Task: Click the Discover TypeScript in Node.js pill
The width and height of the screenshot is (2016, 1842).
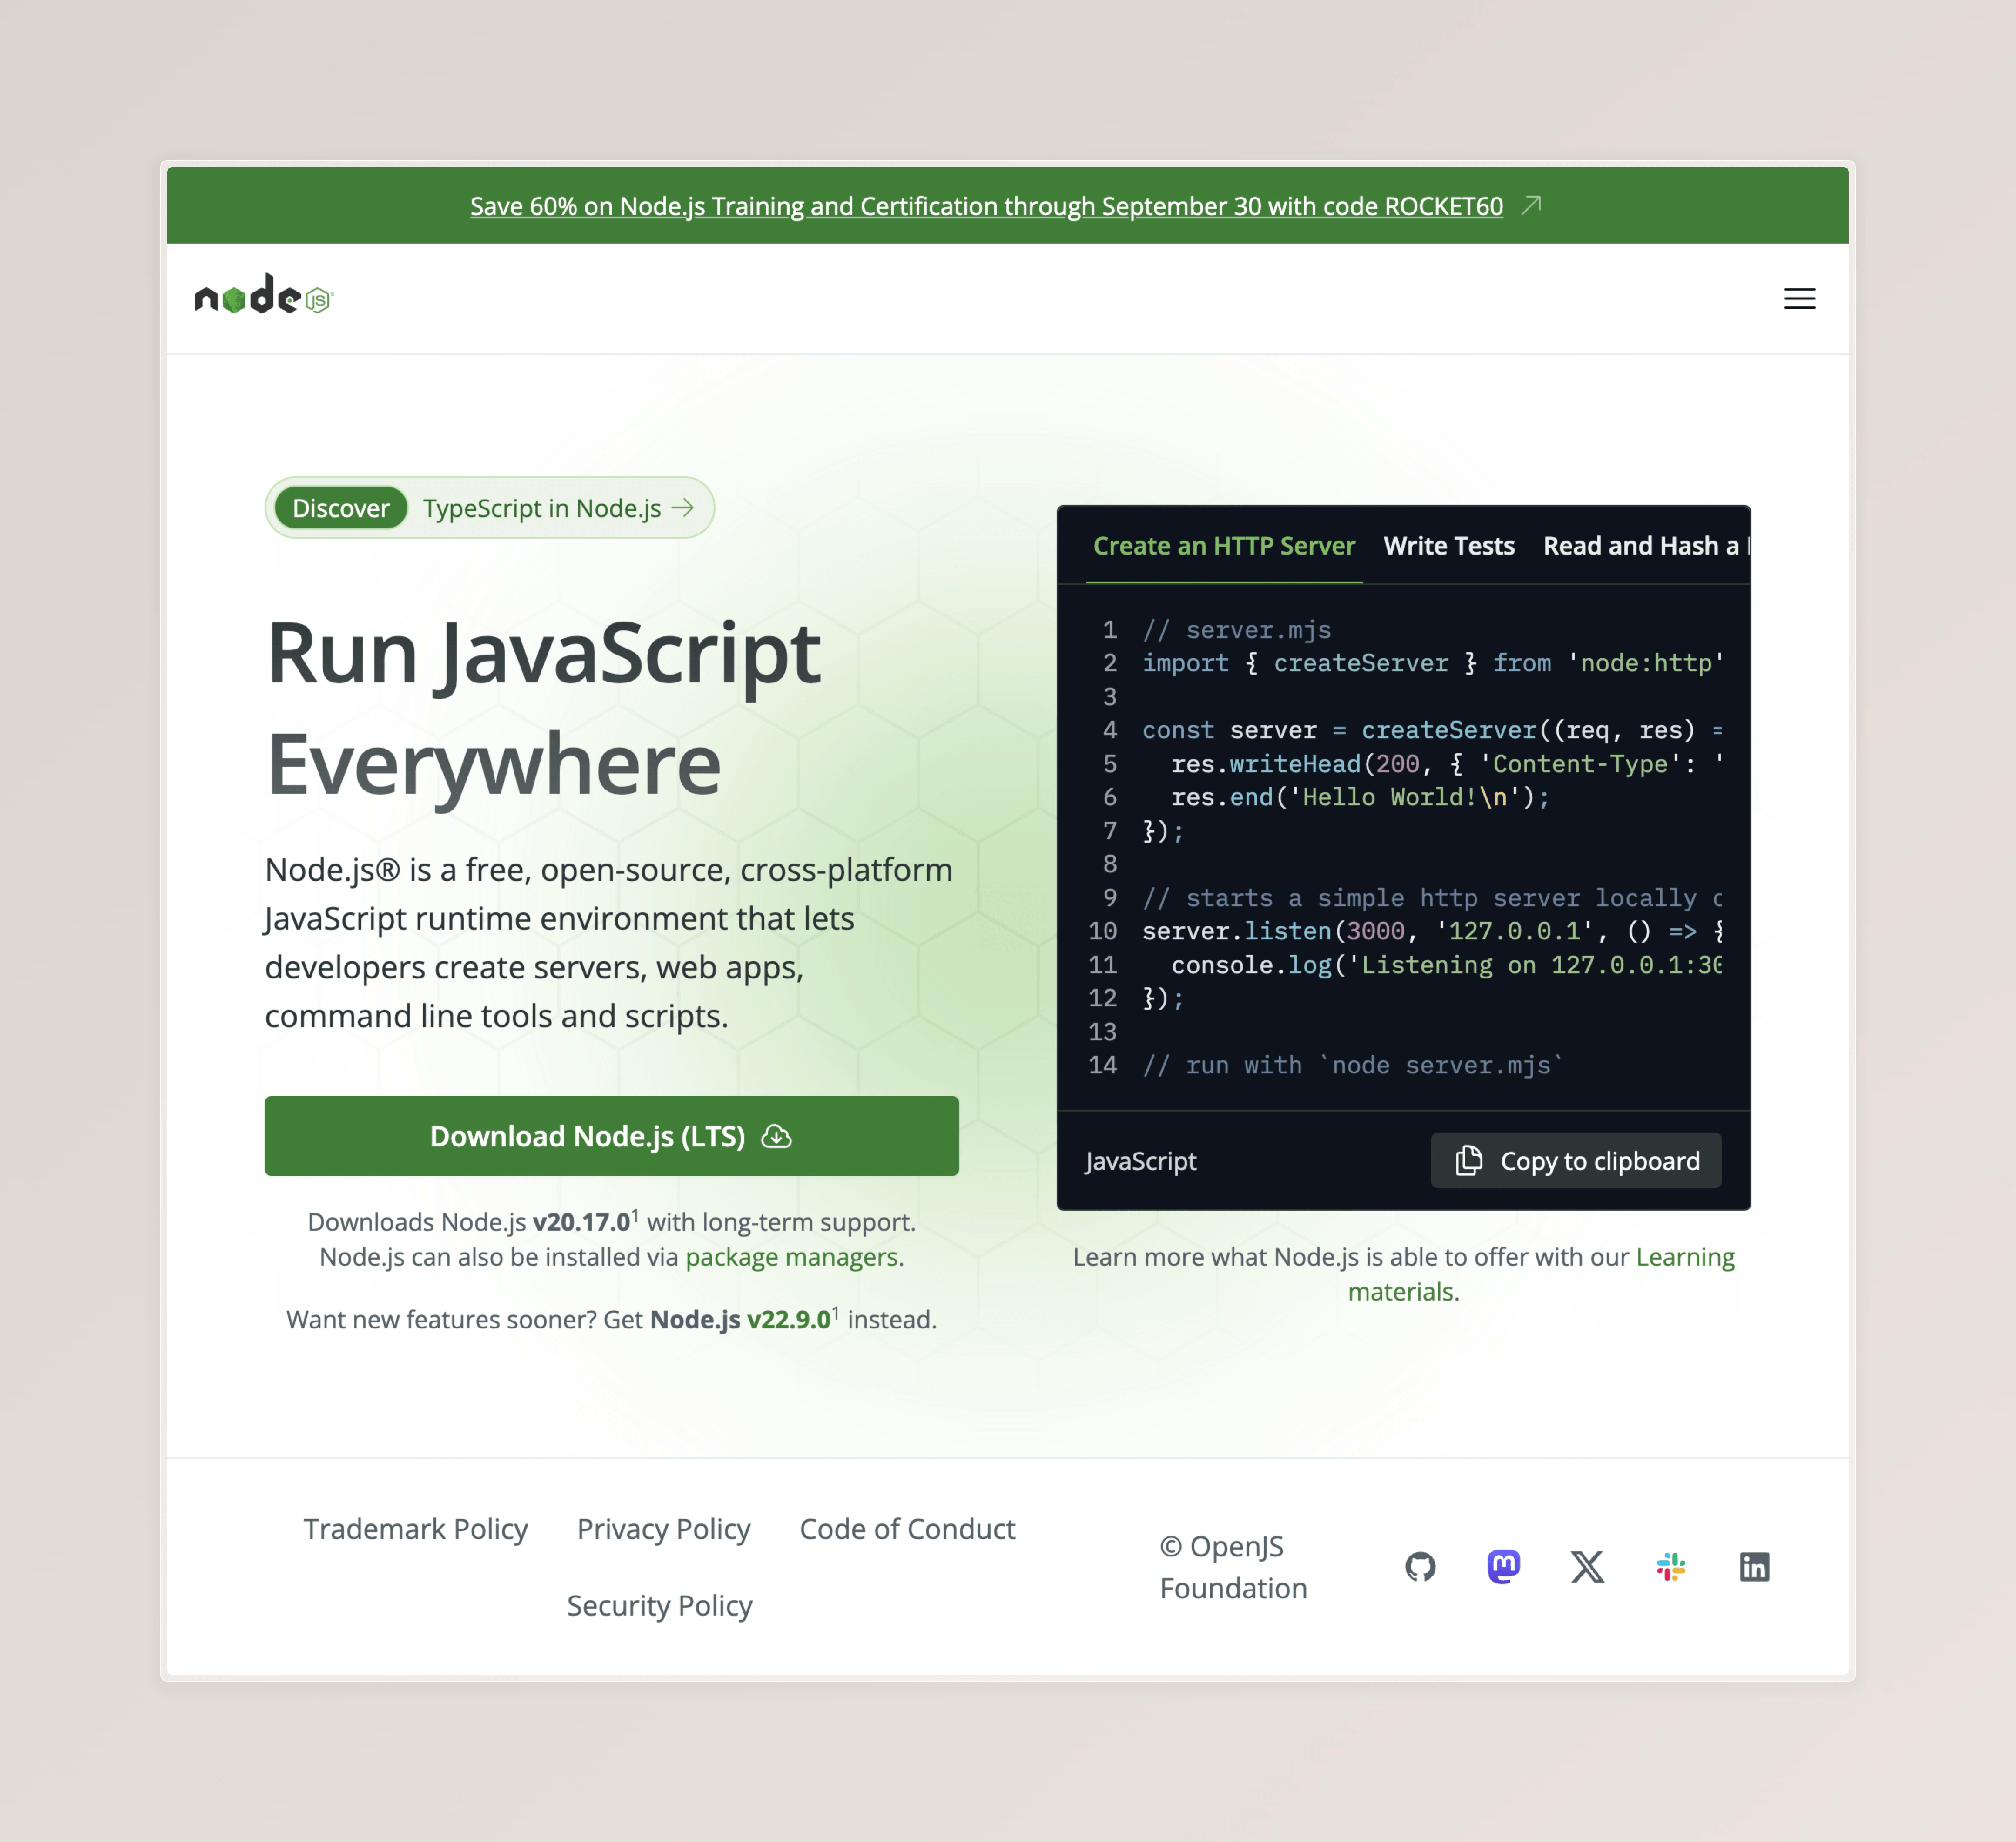Action: point(489,508)
